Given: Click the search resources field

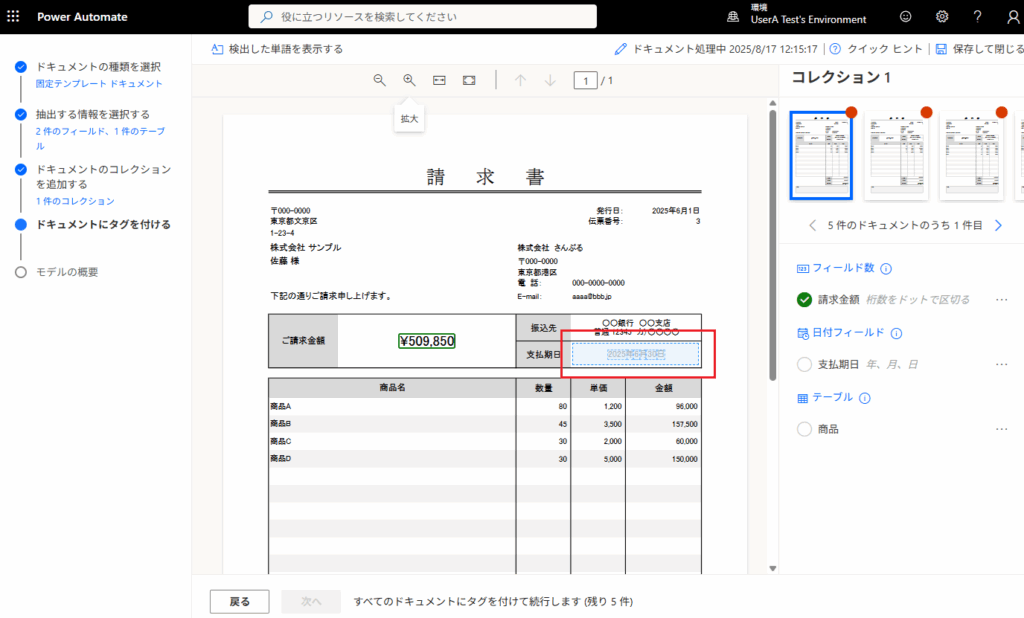Looking at the screenshot, I should coord(423,16).
